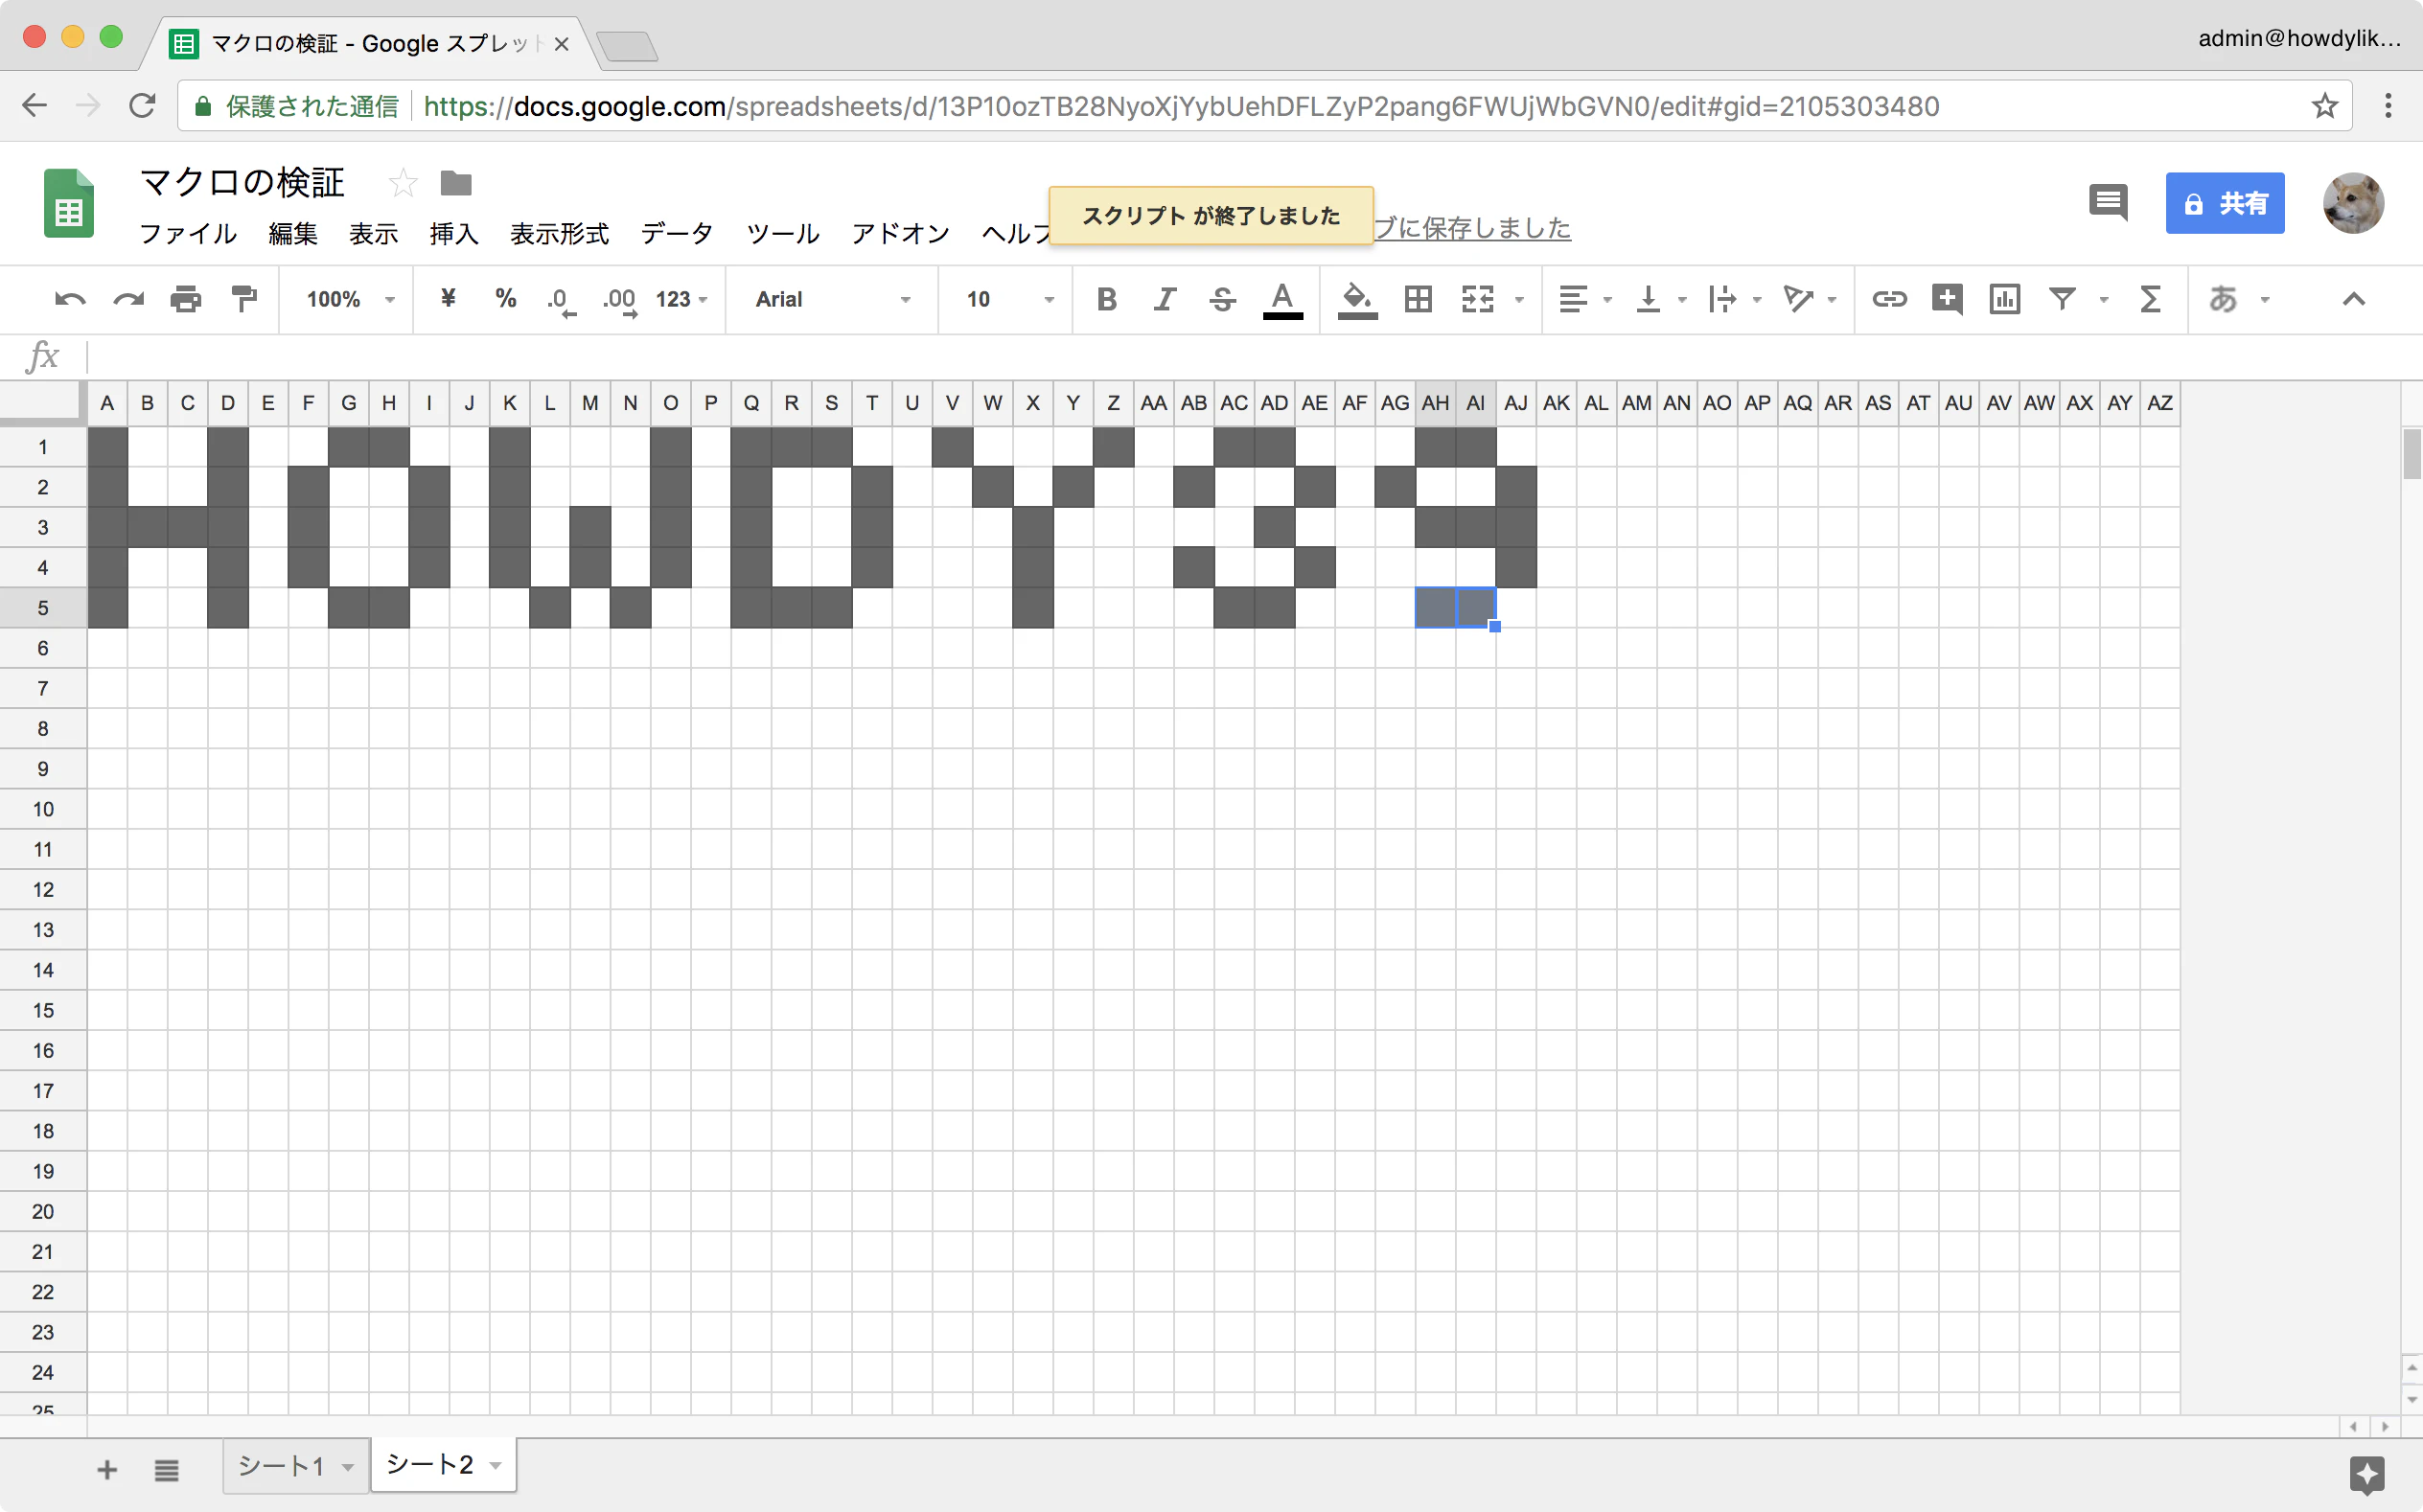This screenshot has height=1512, width=2423.
Task: Click the Merge cells icon
Action: (x=1477, y=299)
